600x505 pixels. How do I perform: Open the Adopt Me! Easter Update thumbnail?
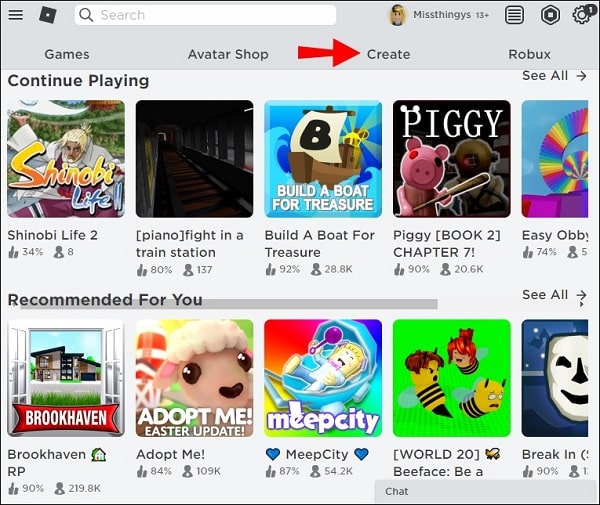[194, 378]
